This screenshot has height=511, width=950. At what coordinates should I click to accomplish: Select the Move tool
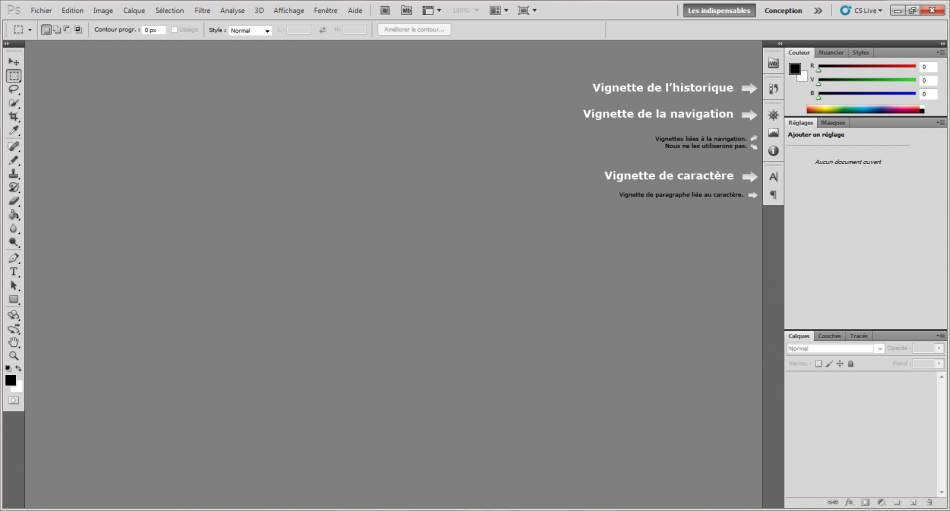(13, 62)
